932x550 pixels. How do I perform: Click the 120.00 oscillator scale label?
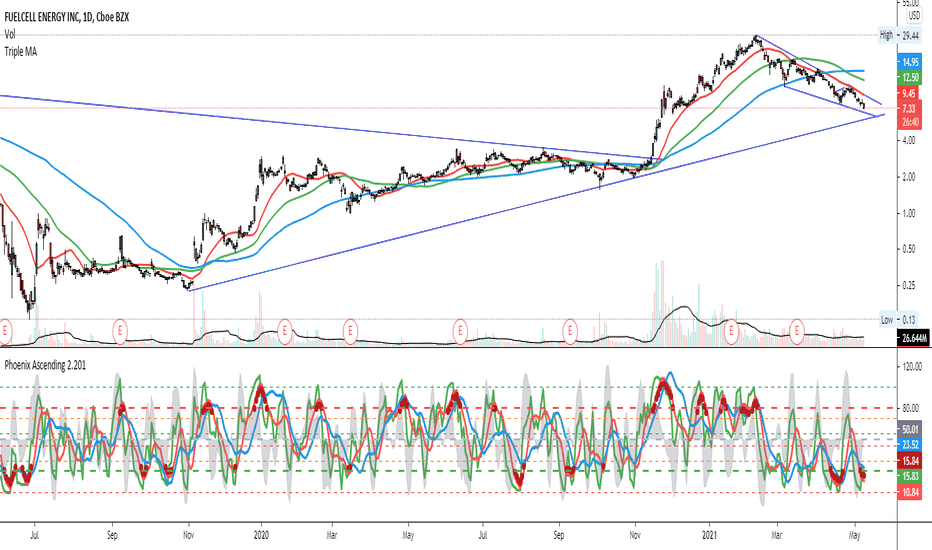coord(912,367)
